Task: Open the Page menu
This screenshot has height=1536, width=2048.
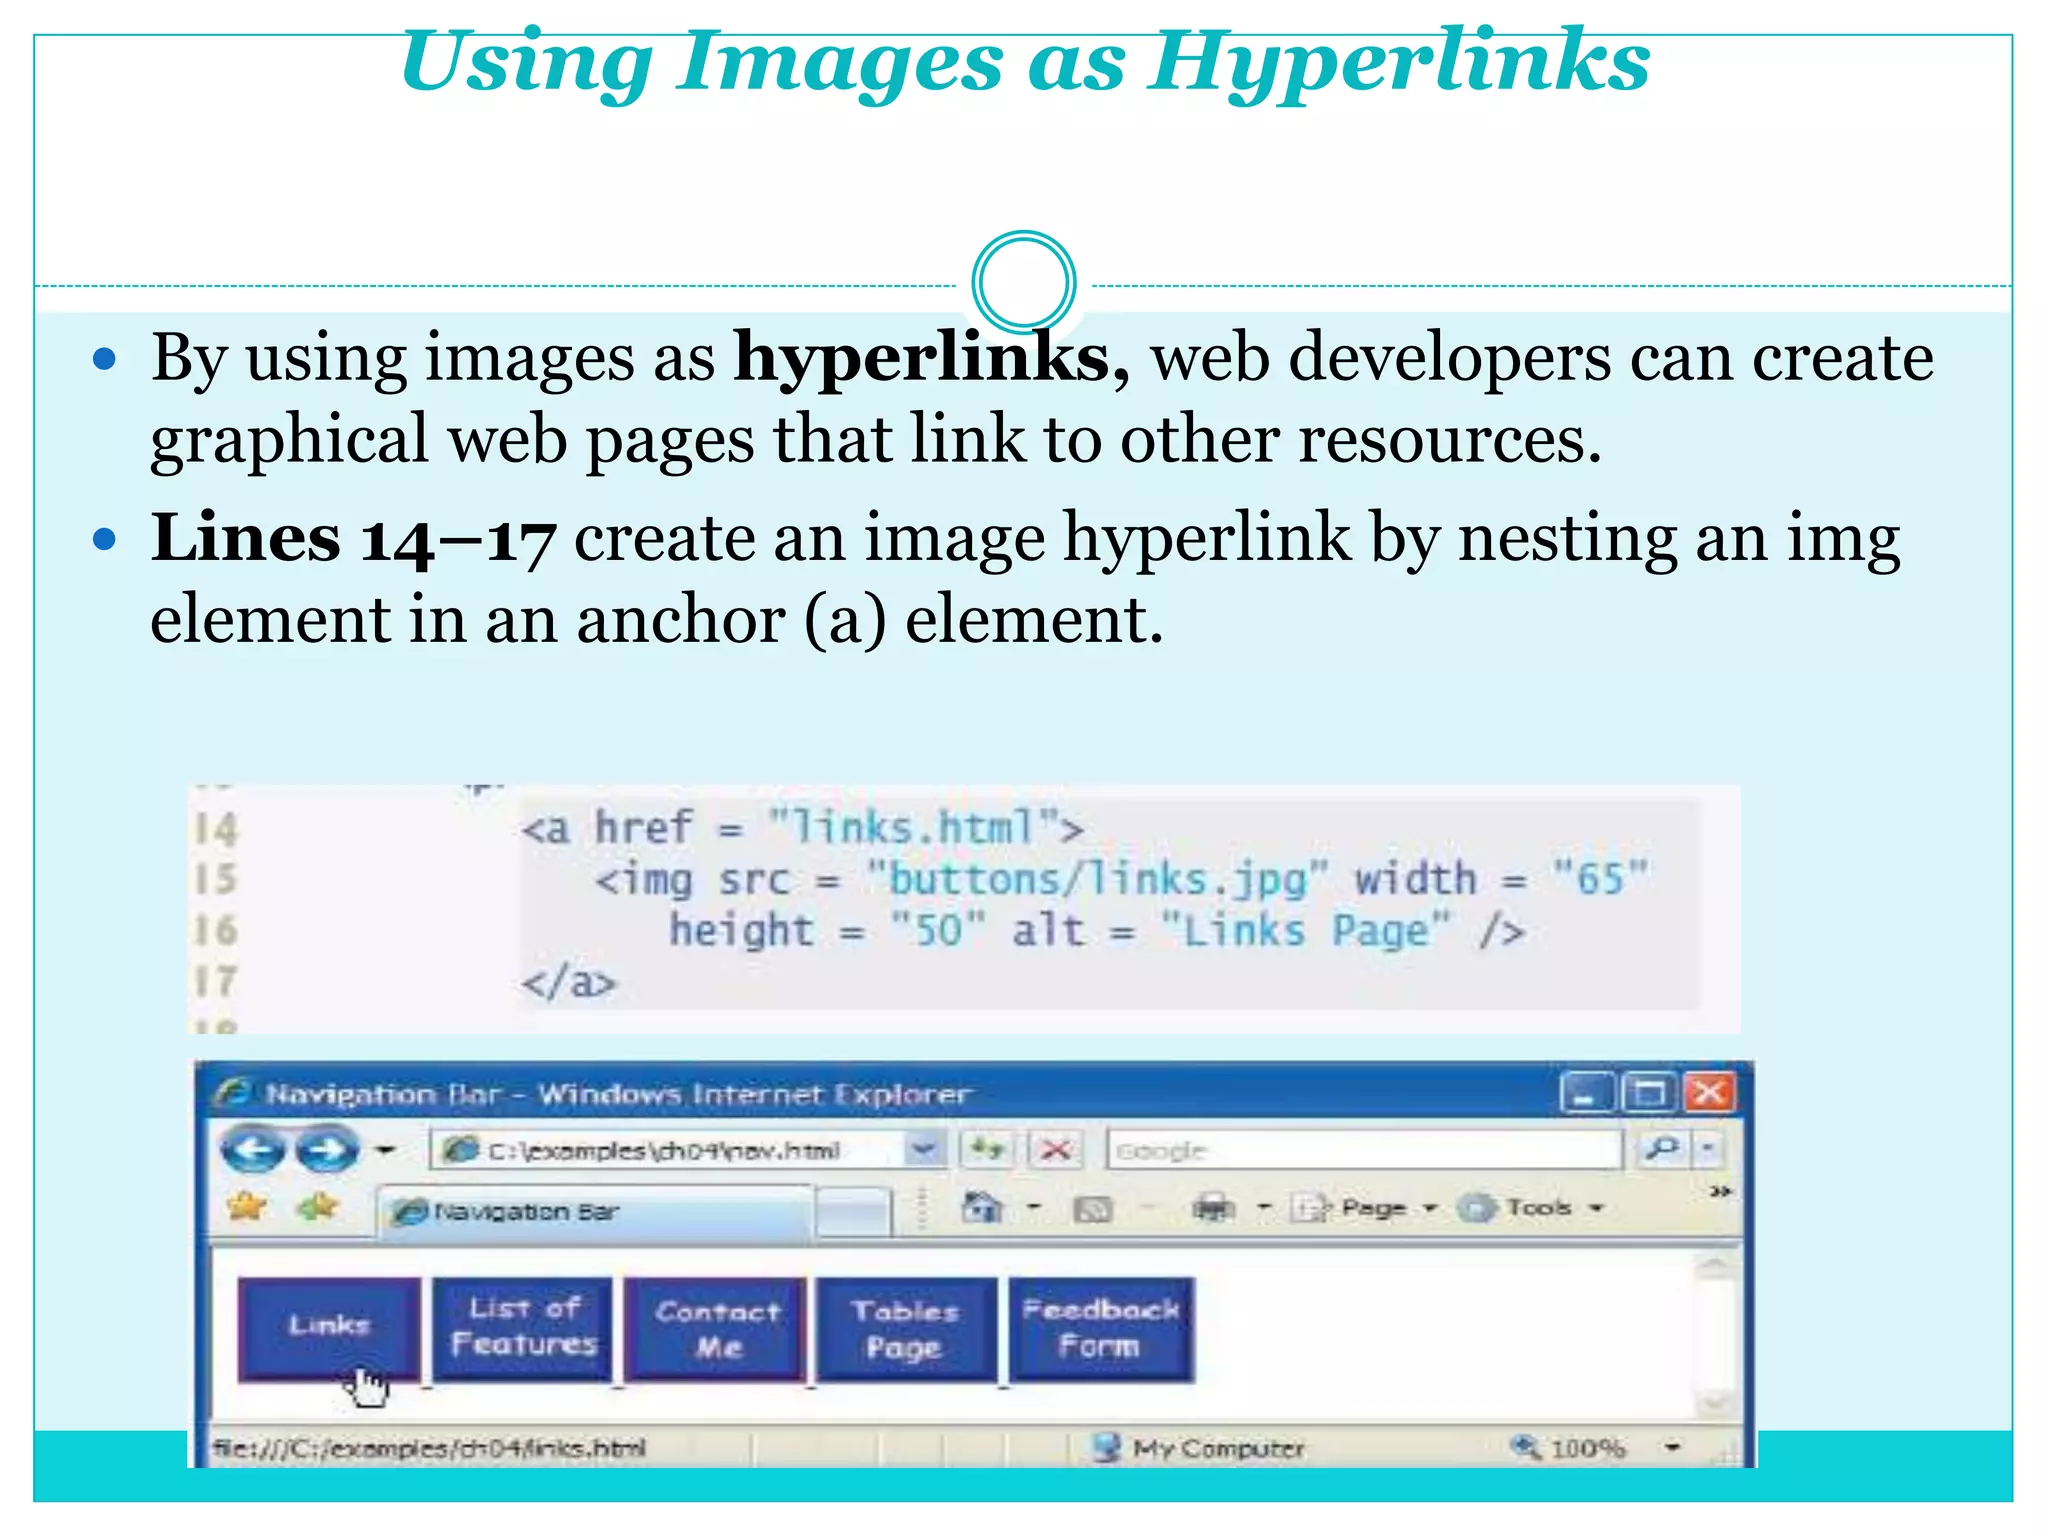Action: pos(1365,1208)
